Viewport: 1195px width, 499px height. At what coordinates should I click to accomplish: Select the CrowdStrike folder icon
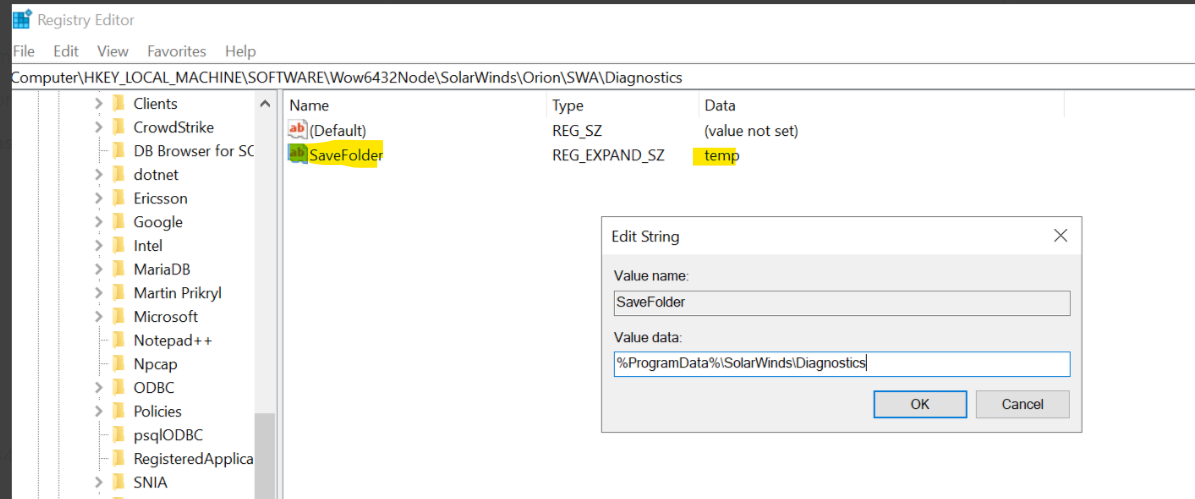point(118,127)
